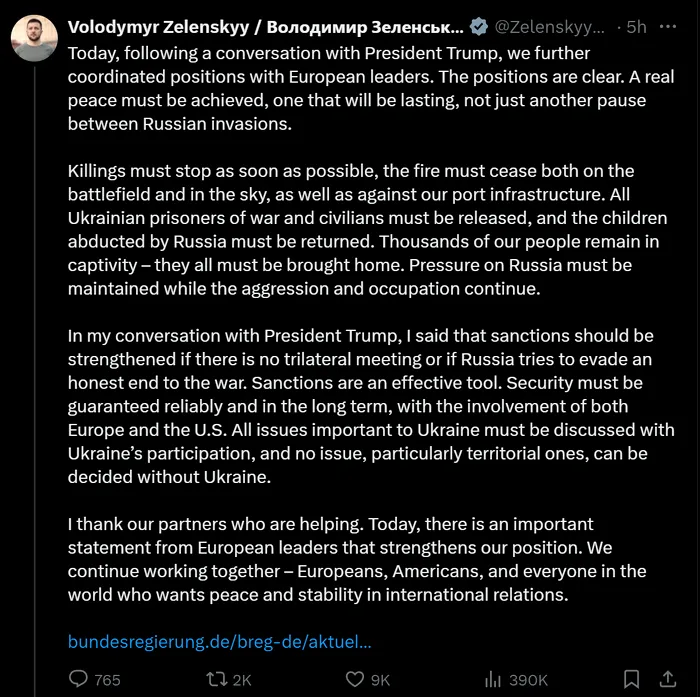Click the 390K views count
700x697 pixels.
527,680
